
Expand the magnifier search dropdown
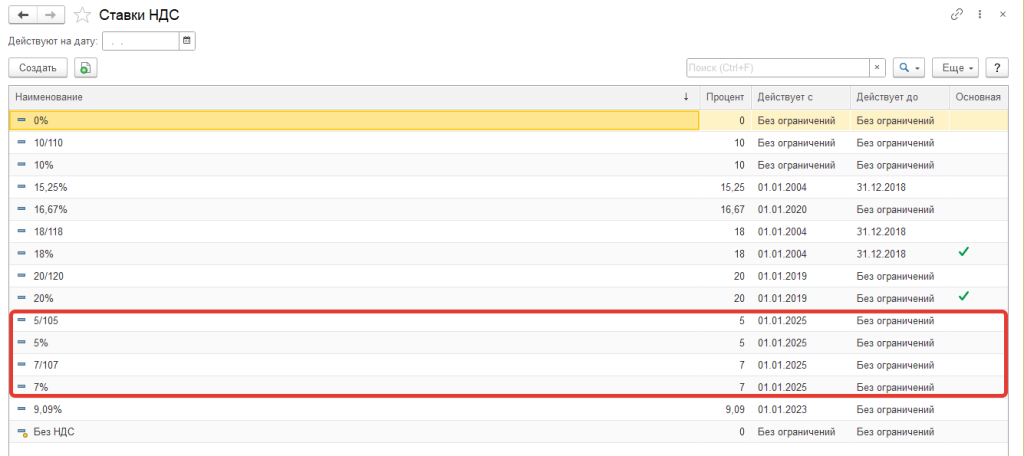tap(909, 68)
